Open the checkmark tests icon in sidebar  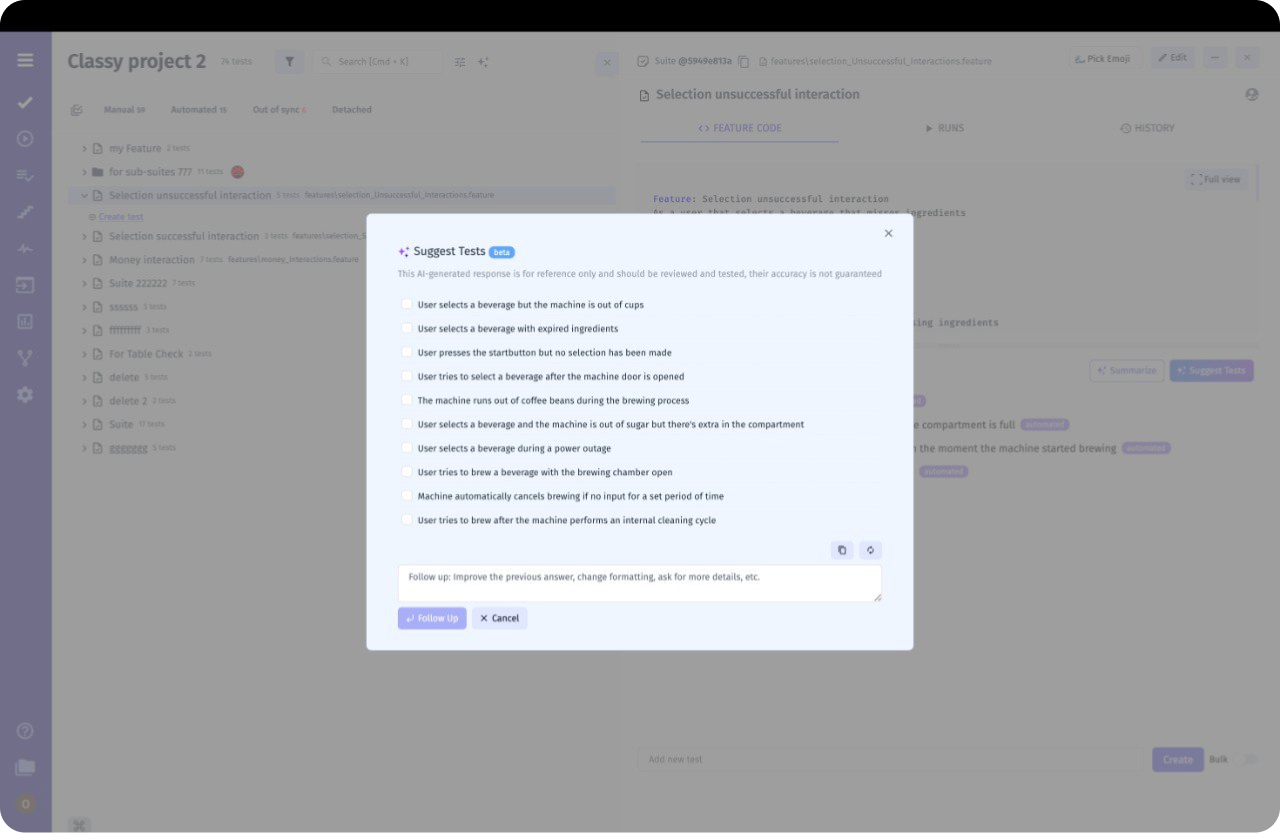tap(25, 102)
